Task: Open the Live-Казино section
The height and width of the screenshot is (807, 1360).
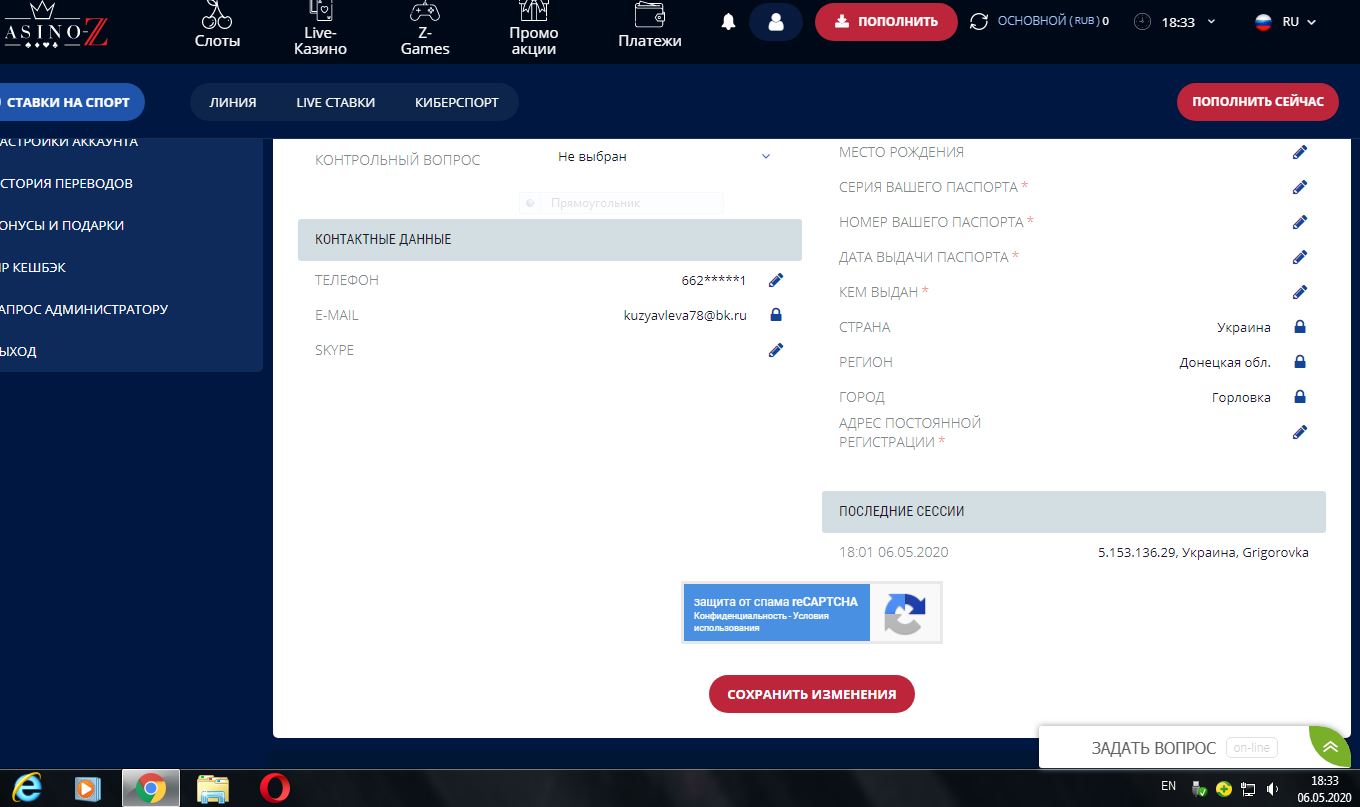Action: tap(320, 28)
